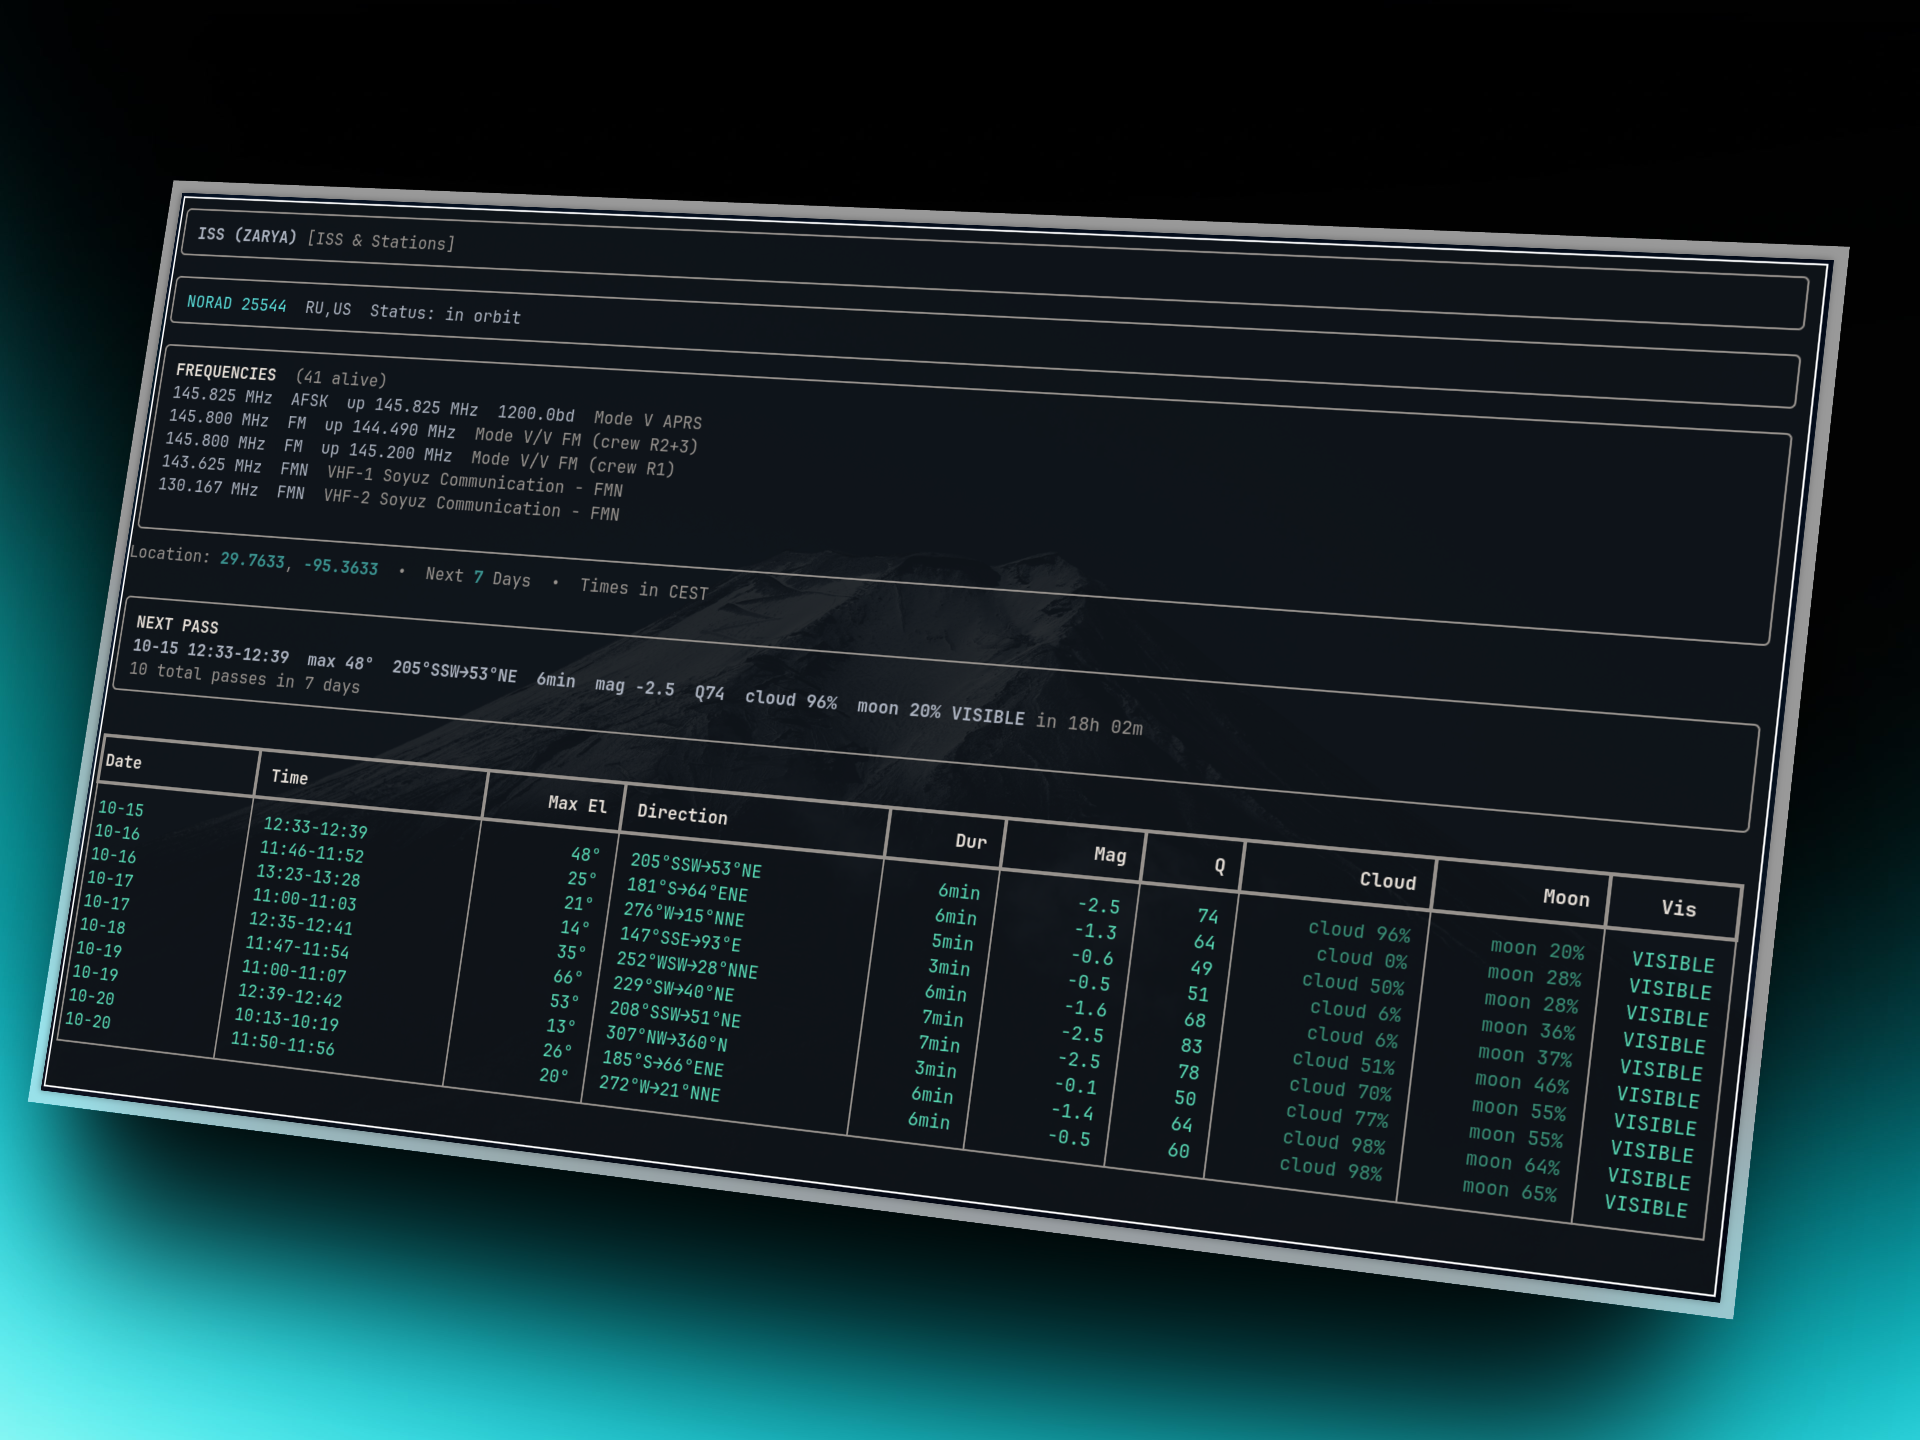Click 'Status: in orbit' text
This screenshot has width=1920, height=1440.
(445, 314)
